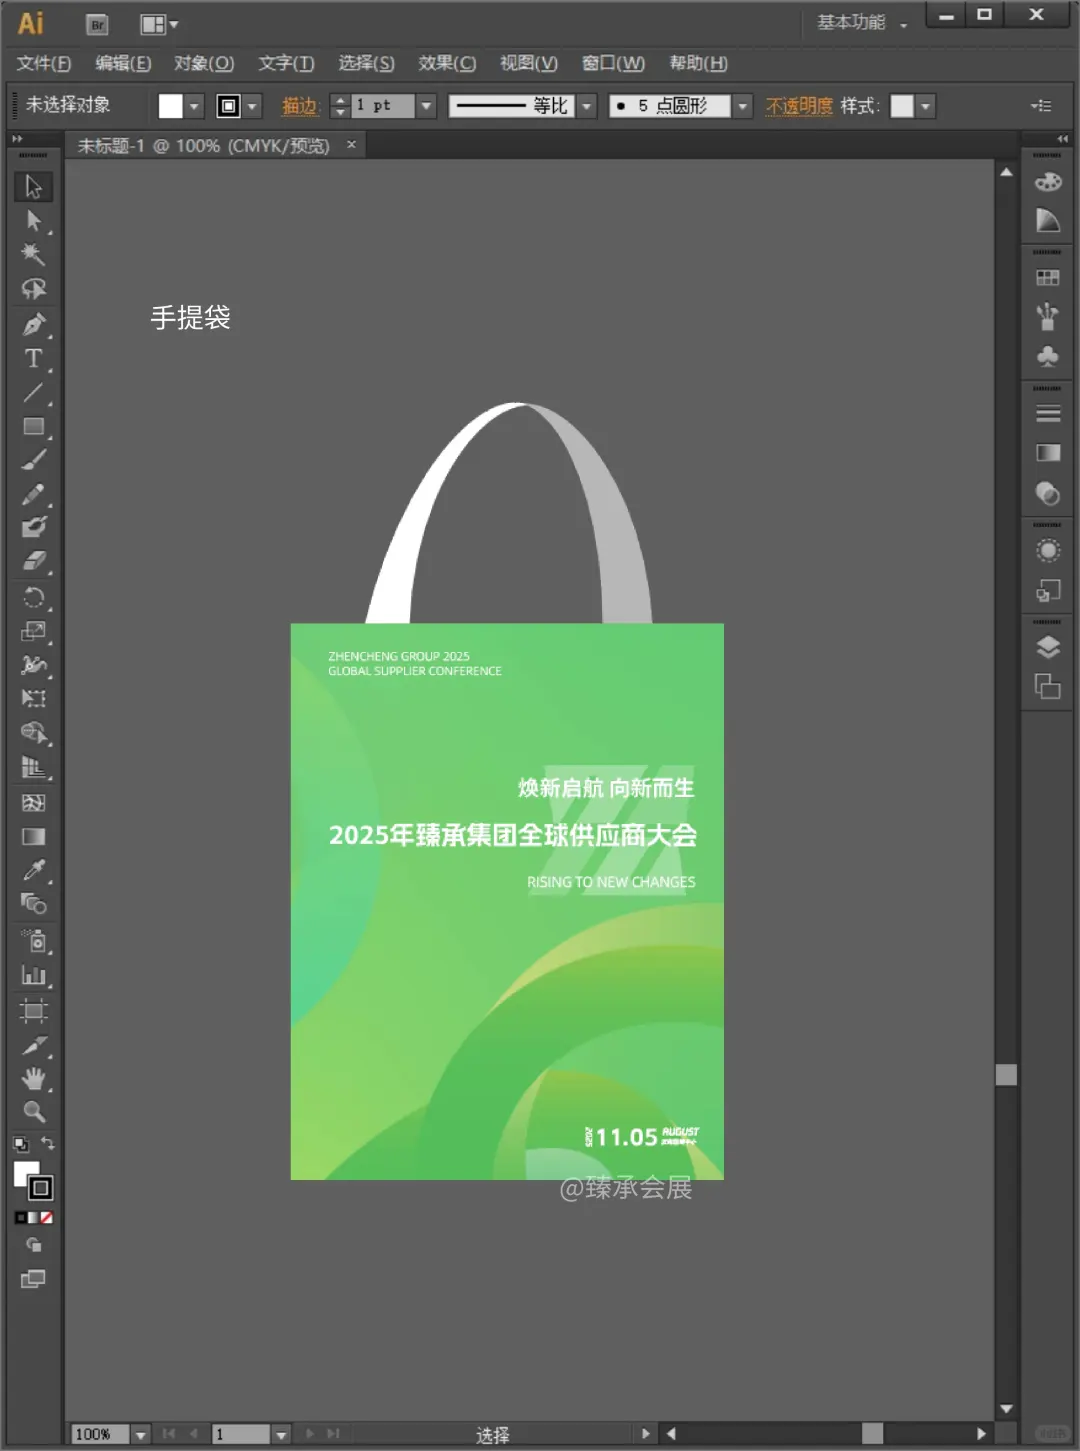Open the 视图(V) menu
The image size is (1080, 1451).
point(529,63)
